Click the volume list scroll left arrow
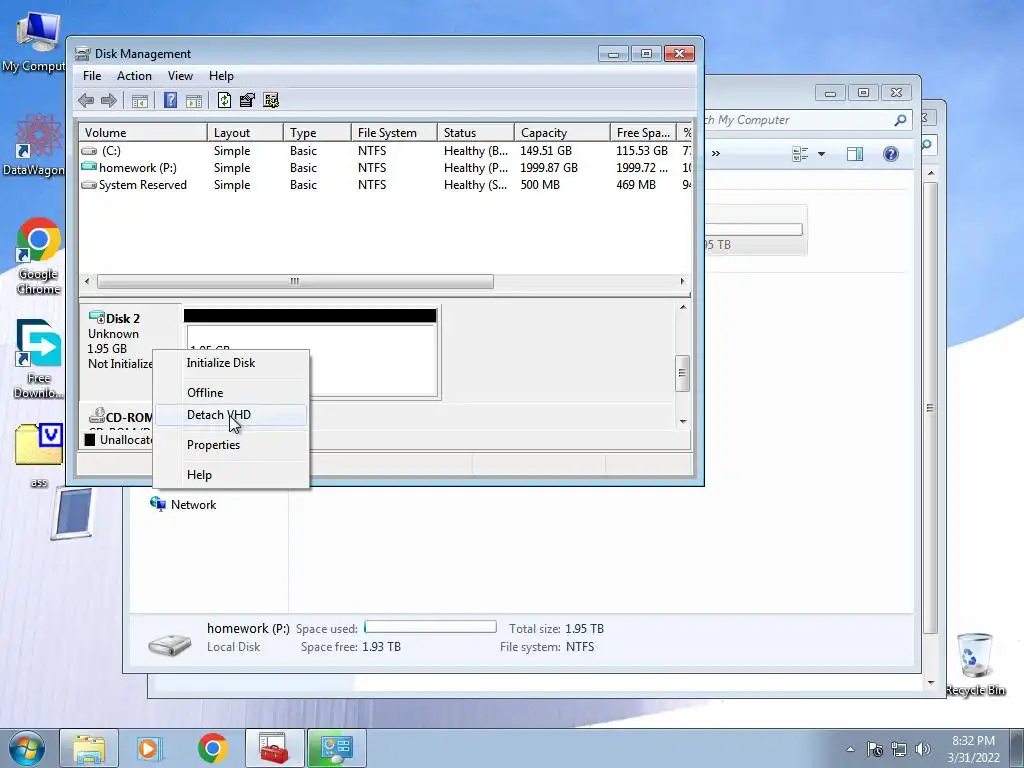Screen dimensions: 1024x768 87,281
